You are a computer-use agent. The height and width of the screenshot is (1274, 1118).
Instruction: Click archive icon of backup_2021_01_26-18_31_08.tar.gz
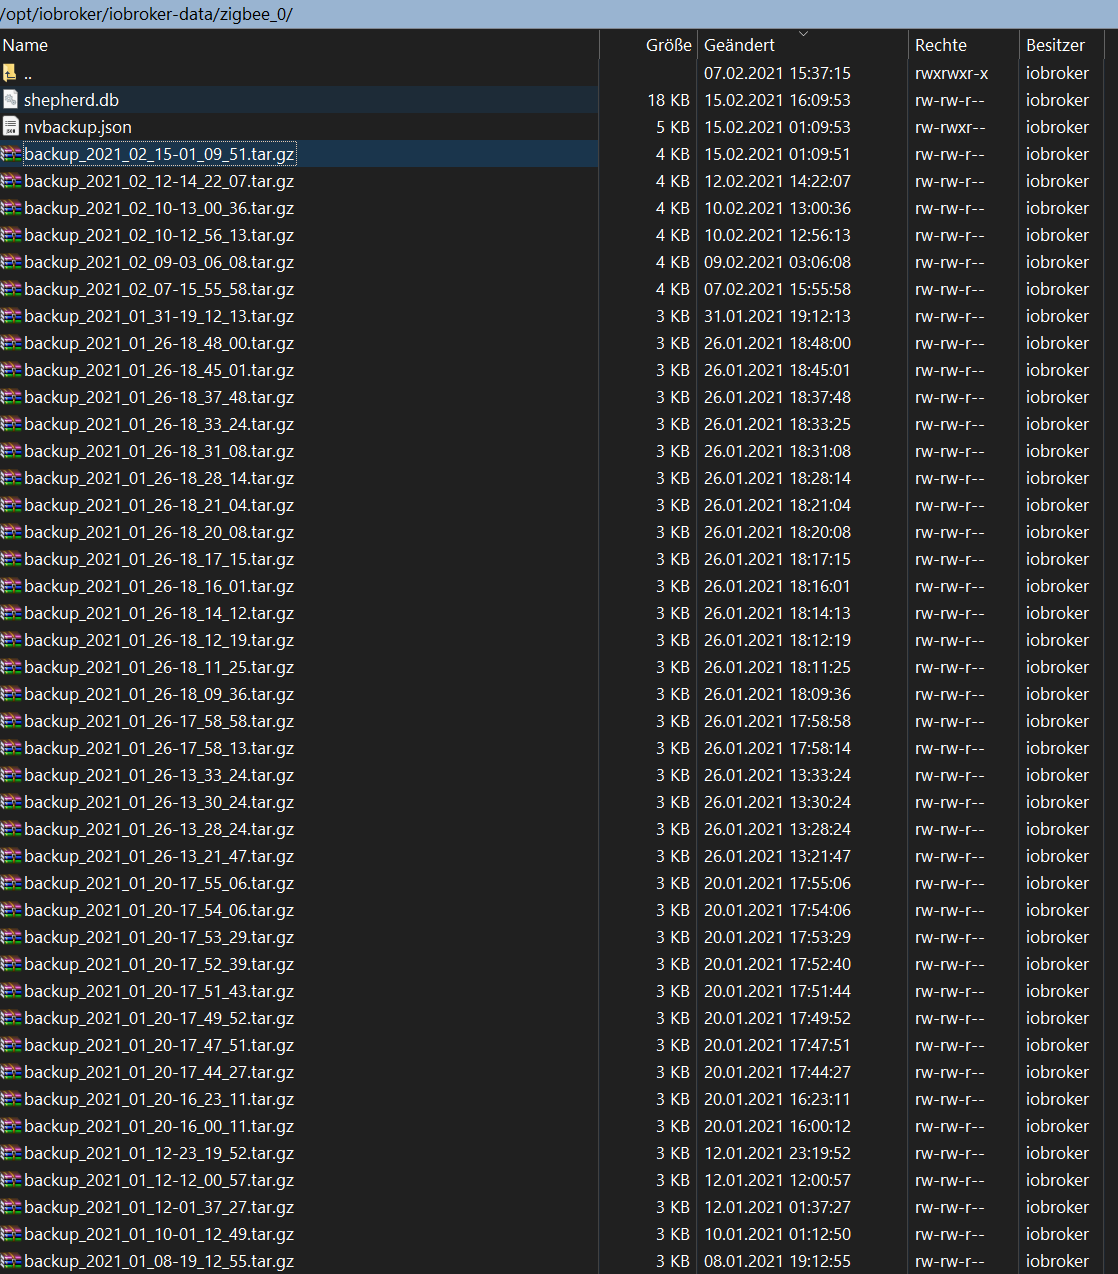[x=11, y=451]
